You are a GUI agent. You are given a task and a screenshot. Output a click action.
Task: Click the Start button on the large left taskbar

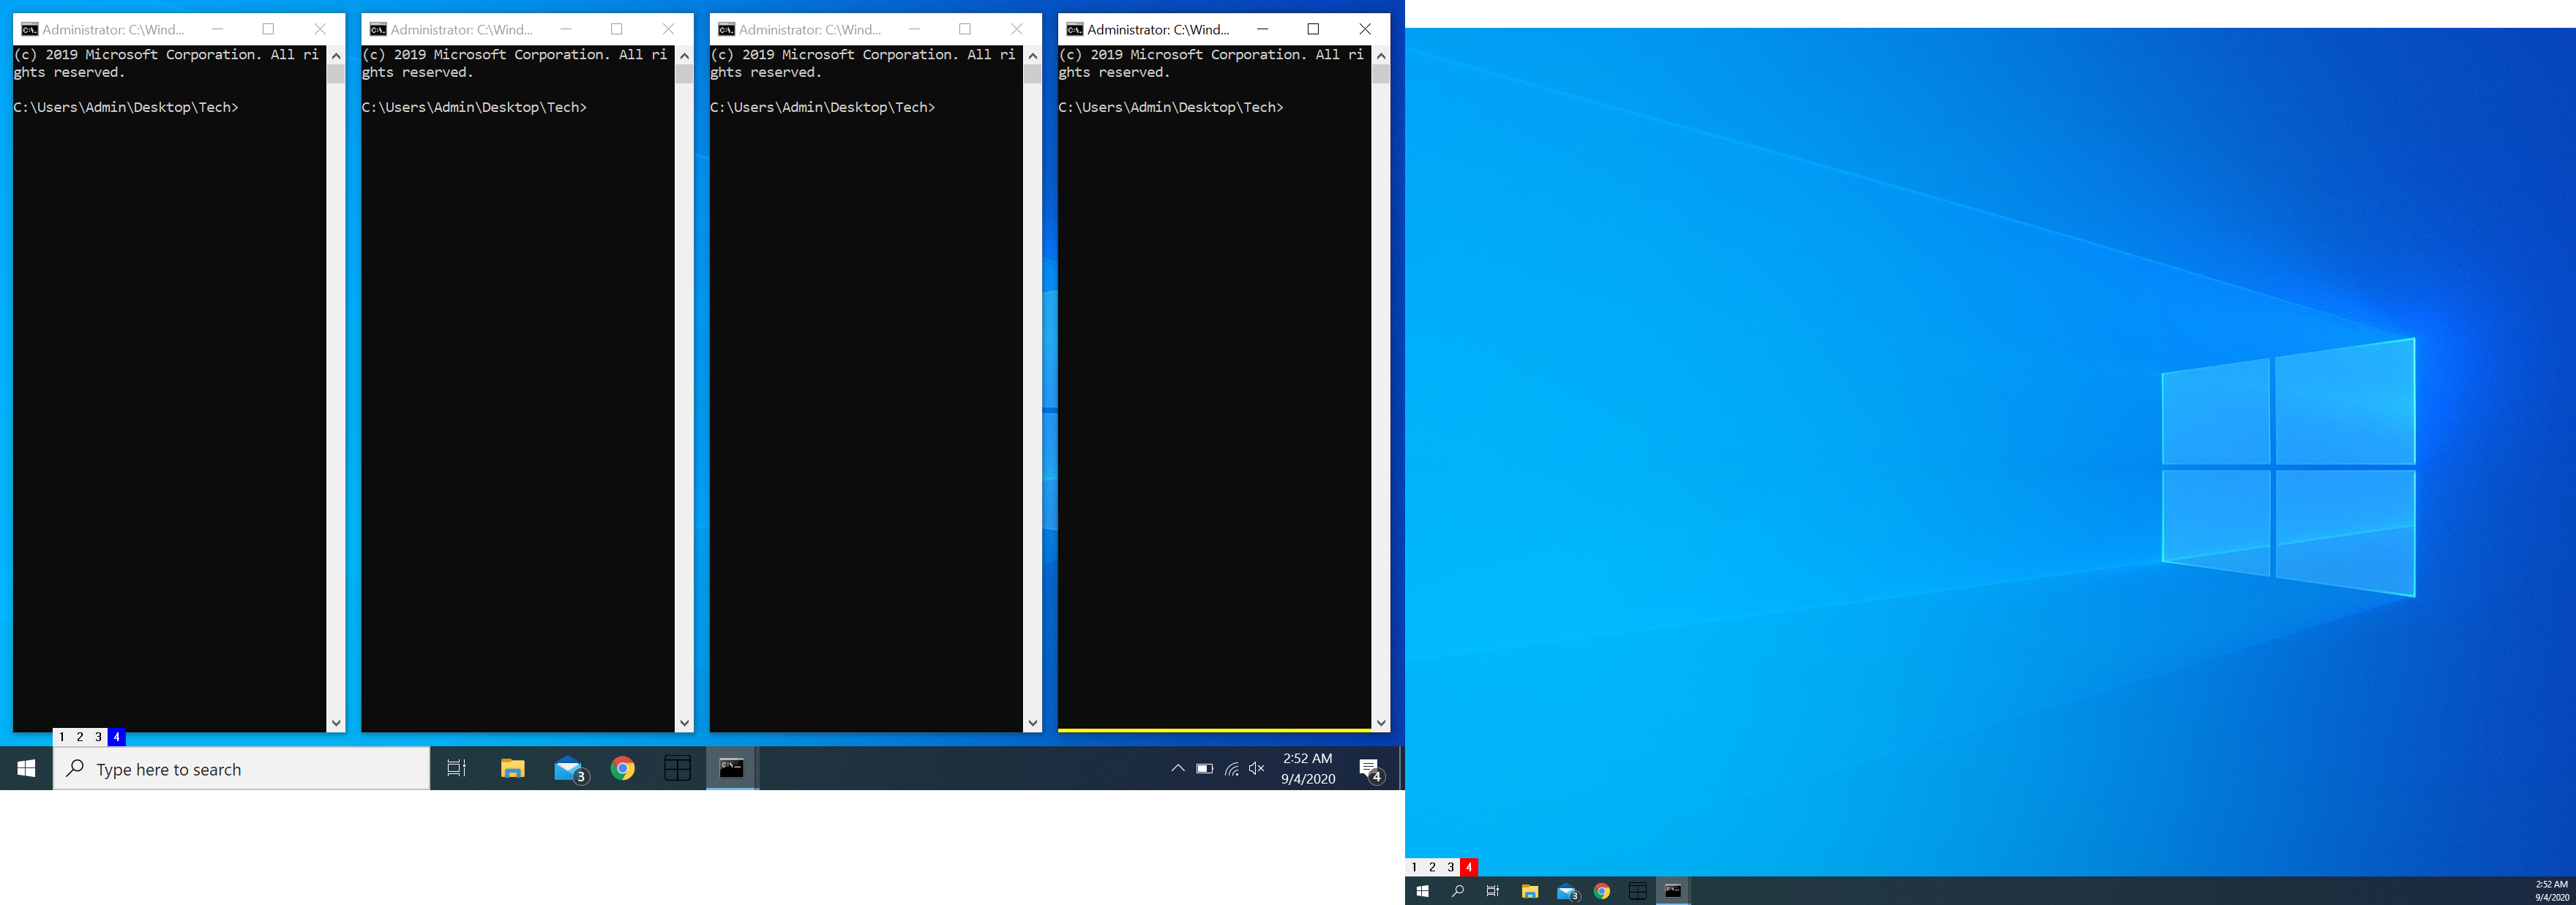pyautogui.click(x=27, y=768)
